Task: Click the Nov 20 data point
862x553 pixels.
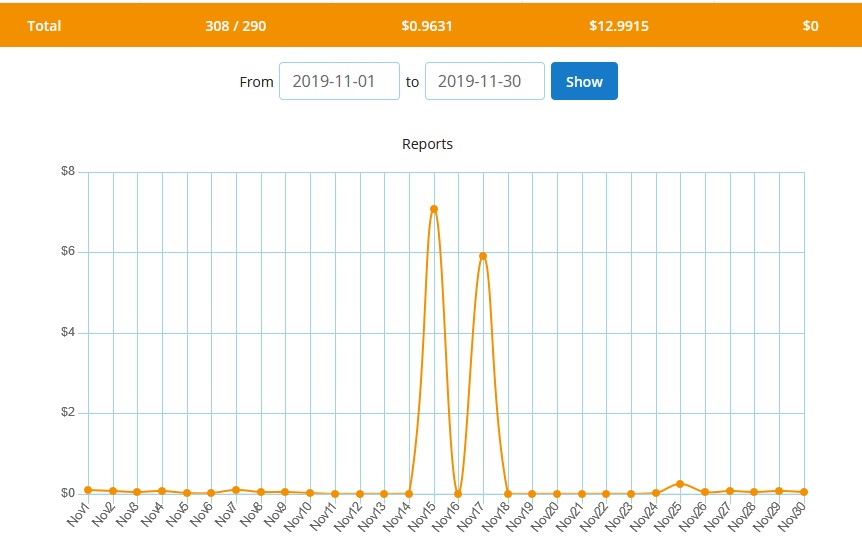Action: 557,494
